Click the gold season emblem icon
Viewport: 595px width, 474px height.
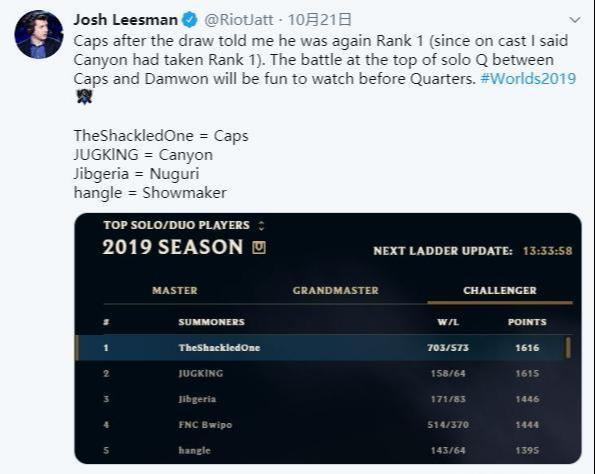tap(259, 248)
